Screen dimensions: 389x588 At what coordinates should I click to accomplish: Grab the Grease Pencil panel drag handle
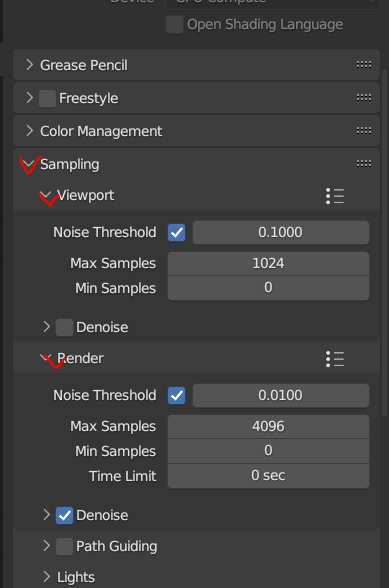point(364,65)
